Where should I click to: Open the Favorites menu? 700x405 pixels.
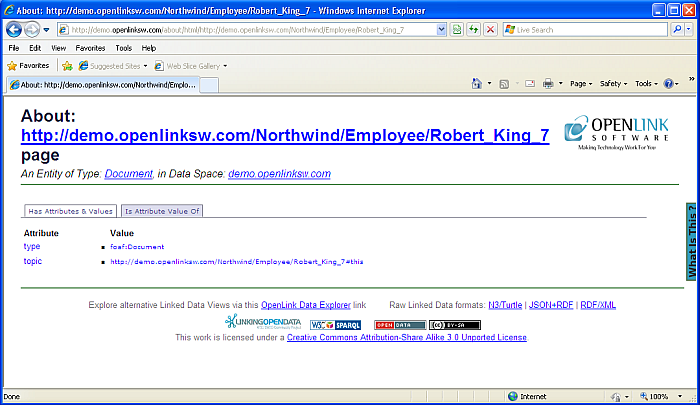[x=90, y=48]
